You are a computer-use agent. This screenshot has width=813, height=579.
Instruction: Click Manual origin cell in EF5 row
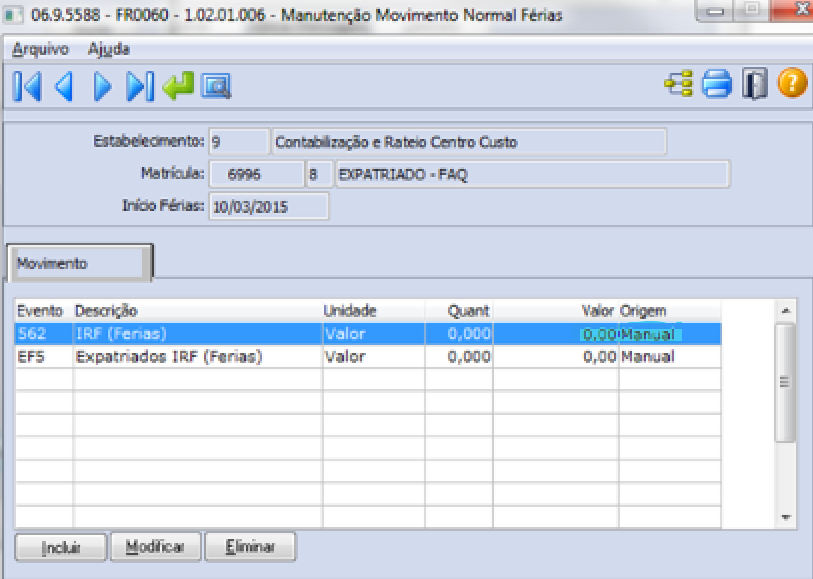[670, 357]
